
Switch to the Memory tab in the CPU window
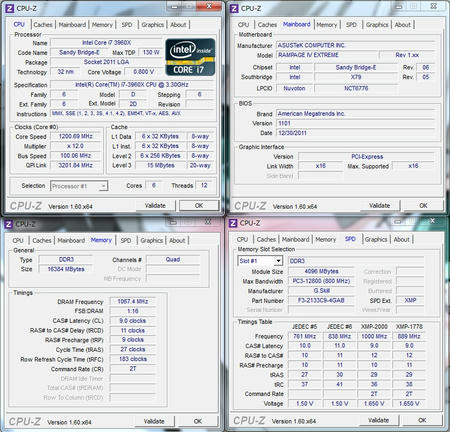coord(102,25)
